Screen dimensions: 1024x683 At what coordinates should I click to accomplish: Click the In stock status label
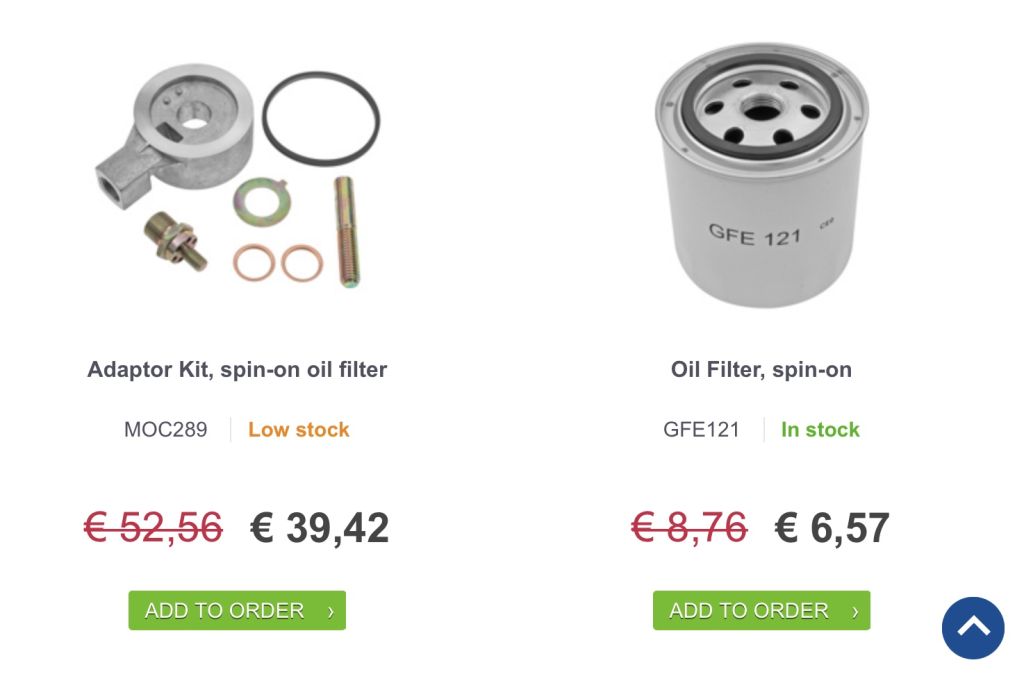pos(820,430)
